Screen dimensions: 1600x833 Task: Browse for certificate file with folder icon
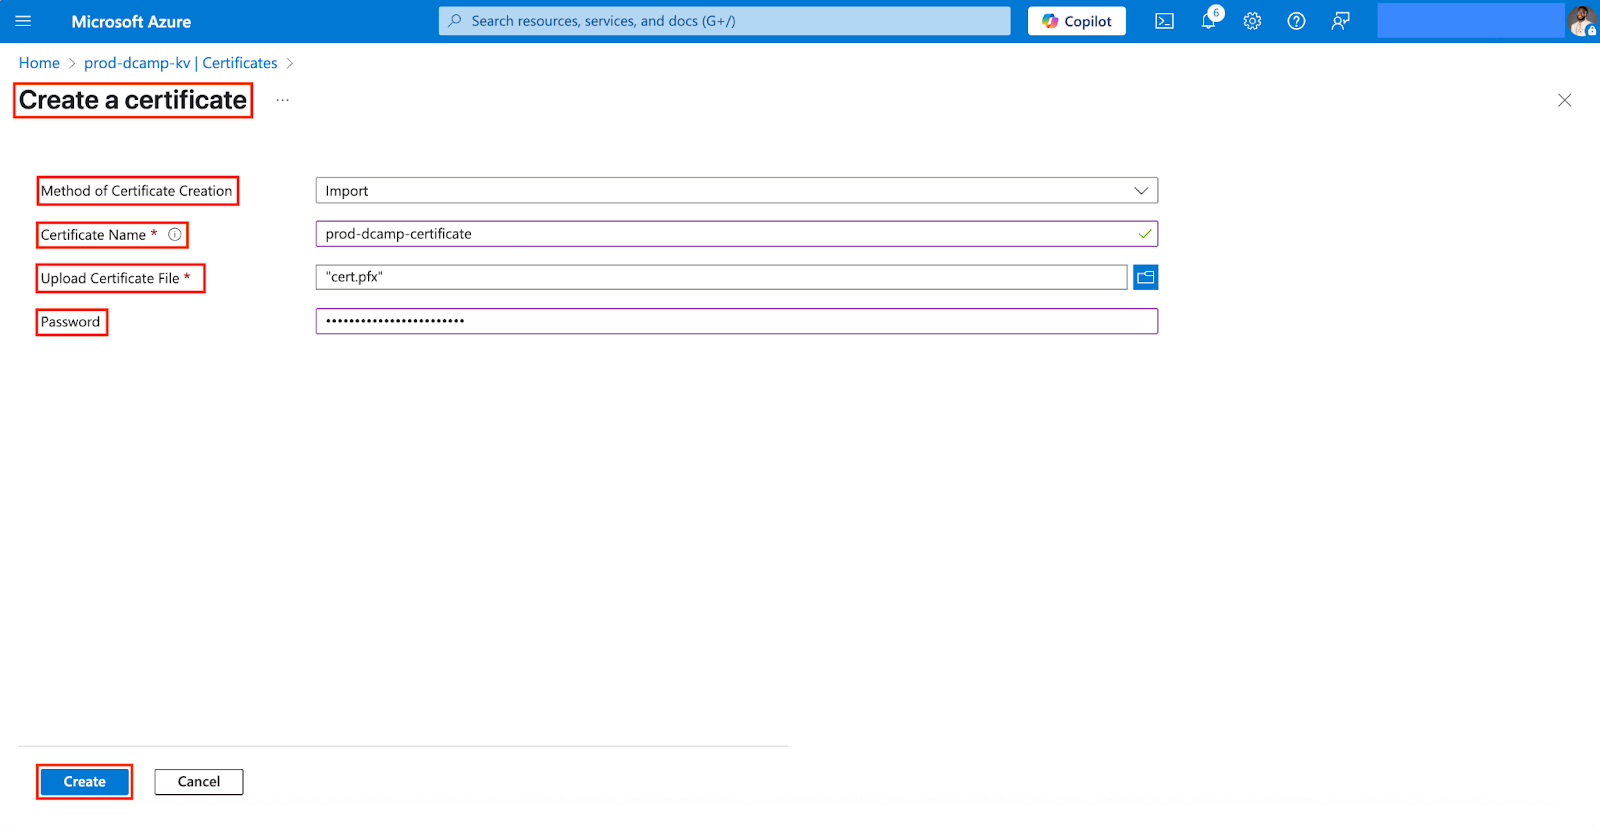click(1146, 277)
